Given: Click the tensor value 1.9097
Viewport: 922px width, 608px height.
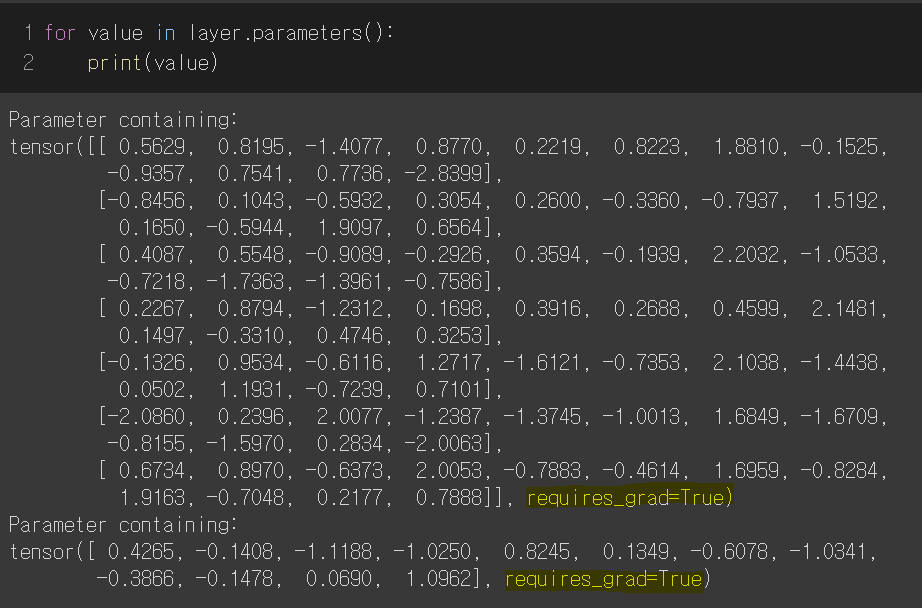Looking at the screenshot, I should (350, 228).
